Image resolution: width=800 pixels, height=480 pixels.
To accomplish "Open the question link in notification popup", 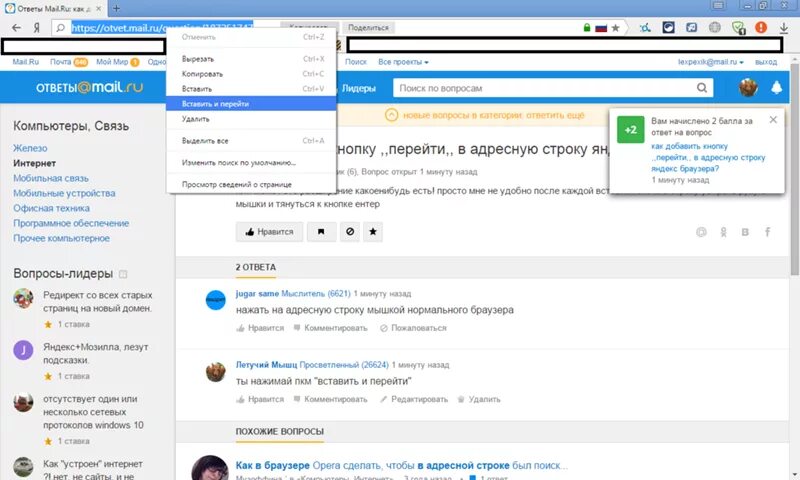I will [708, 157].
